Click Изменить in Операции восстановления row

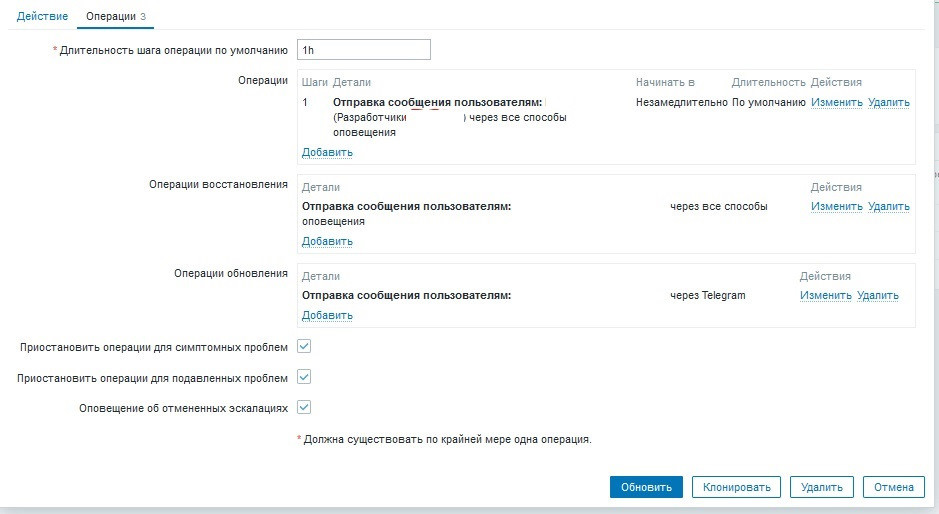(x=836, y=206)
